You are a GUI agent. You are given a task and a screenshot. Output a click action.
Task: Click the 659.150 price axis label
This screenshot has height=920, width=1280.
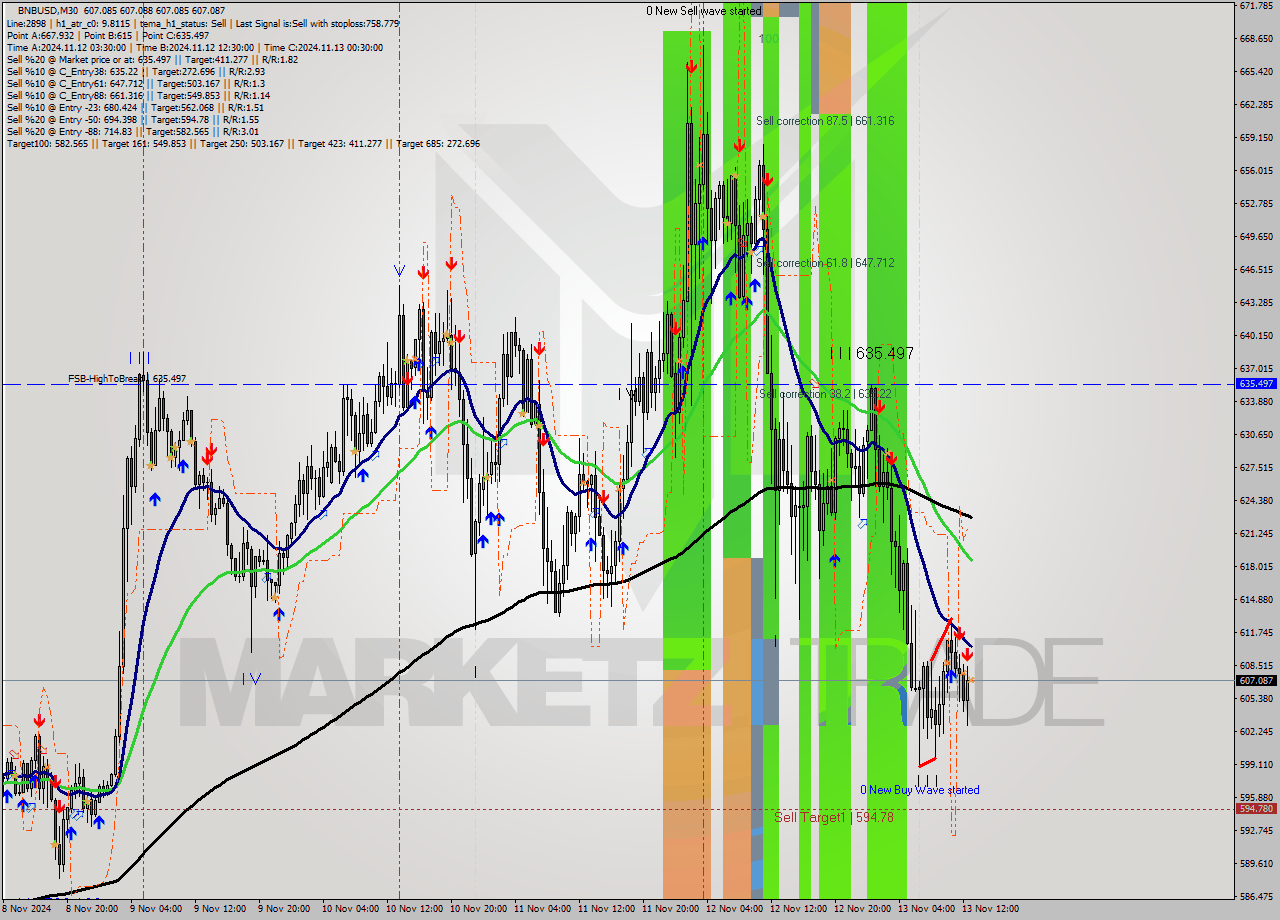click(x=1255, y=138)
